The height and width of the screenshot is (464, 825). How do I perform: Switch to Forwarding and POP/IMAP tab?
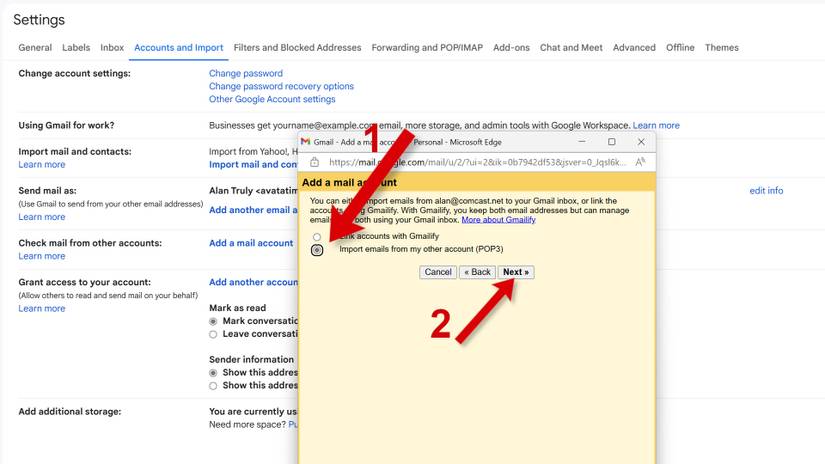coord(427,47)
